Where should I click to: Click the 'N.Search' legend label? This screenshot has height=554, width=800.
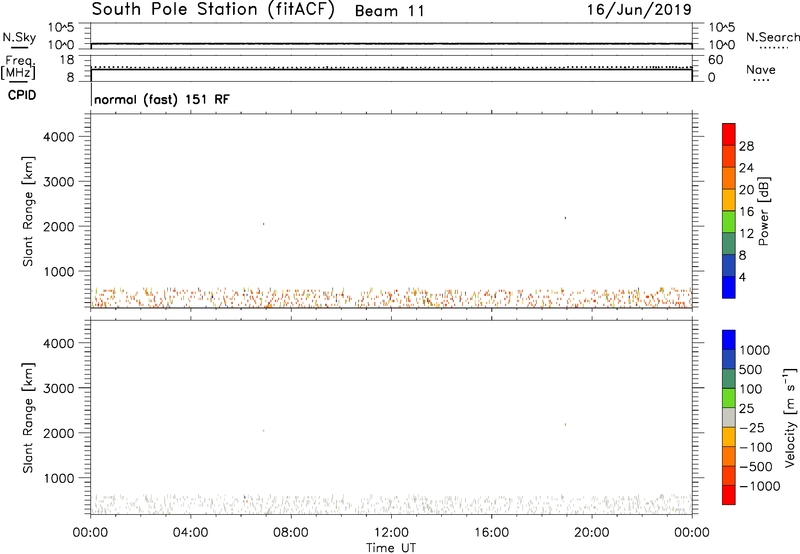coord(773,37)
